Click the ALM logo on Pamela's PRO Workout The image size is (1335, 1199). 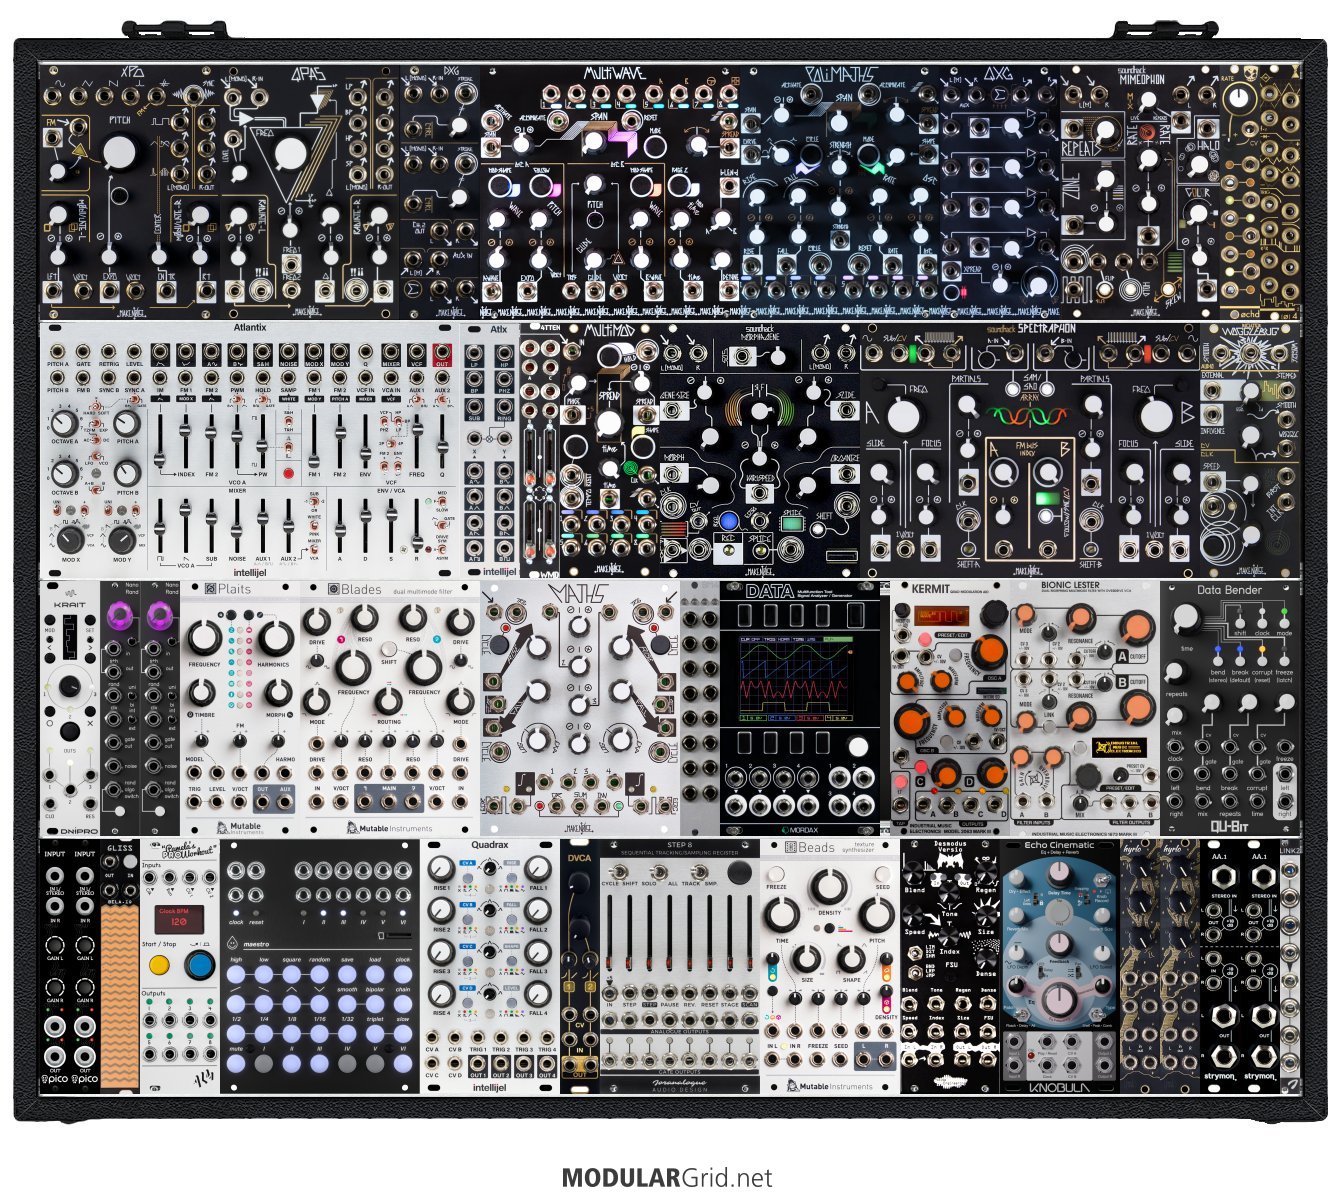pos(204,1078)
